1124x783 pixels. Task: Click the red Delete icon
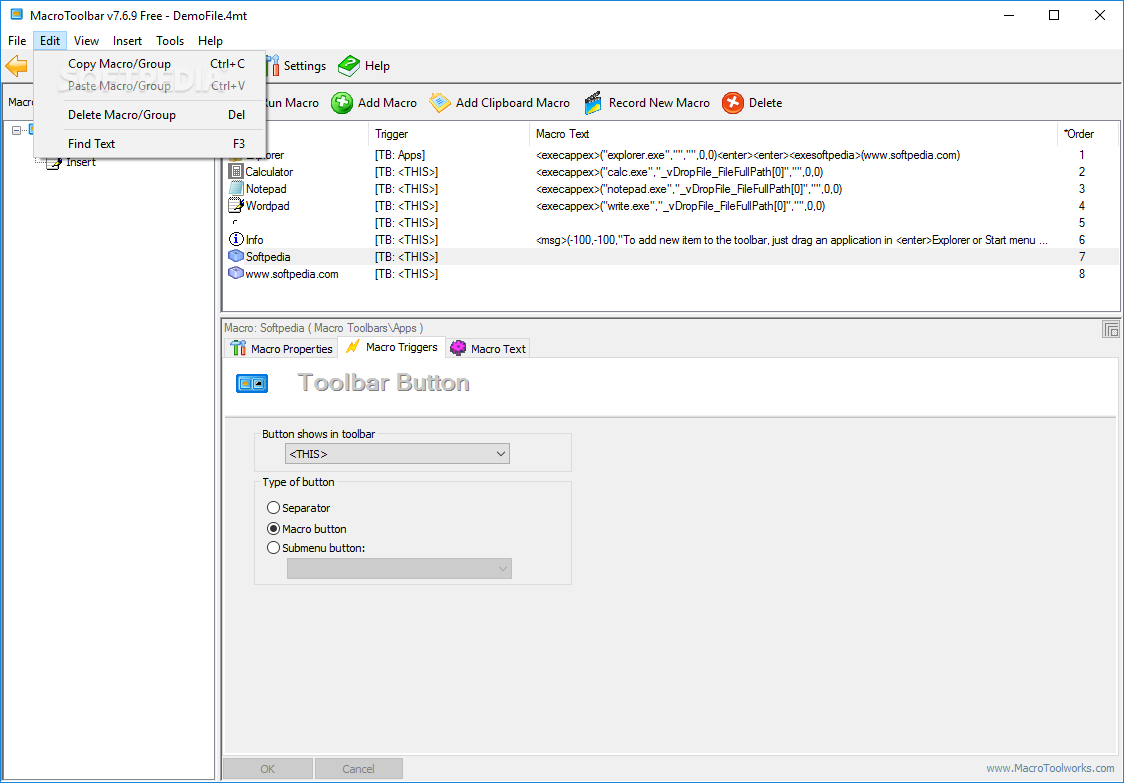(733, 103)
